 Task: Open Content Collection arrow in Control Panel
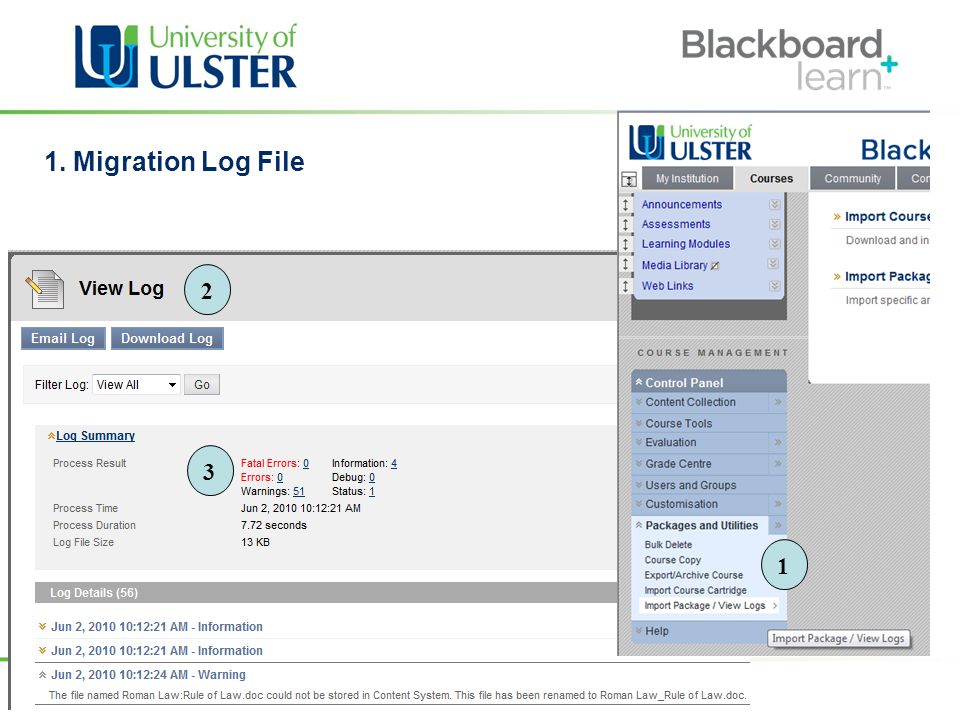(x=778, y=402)
